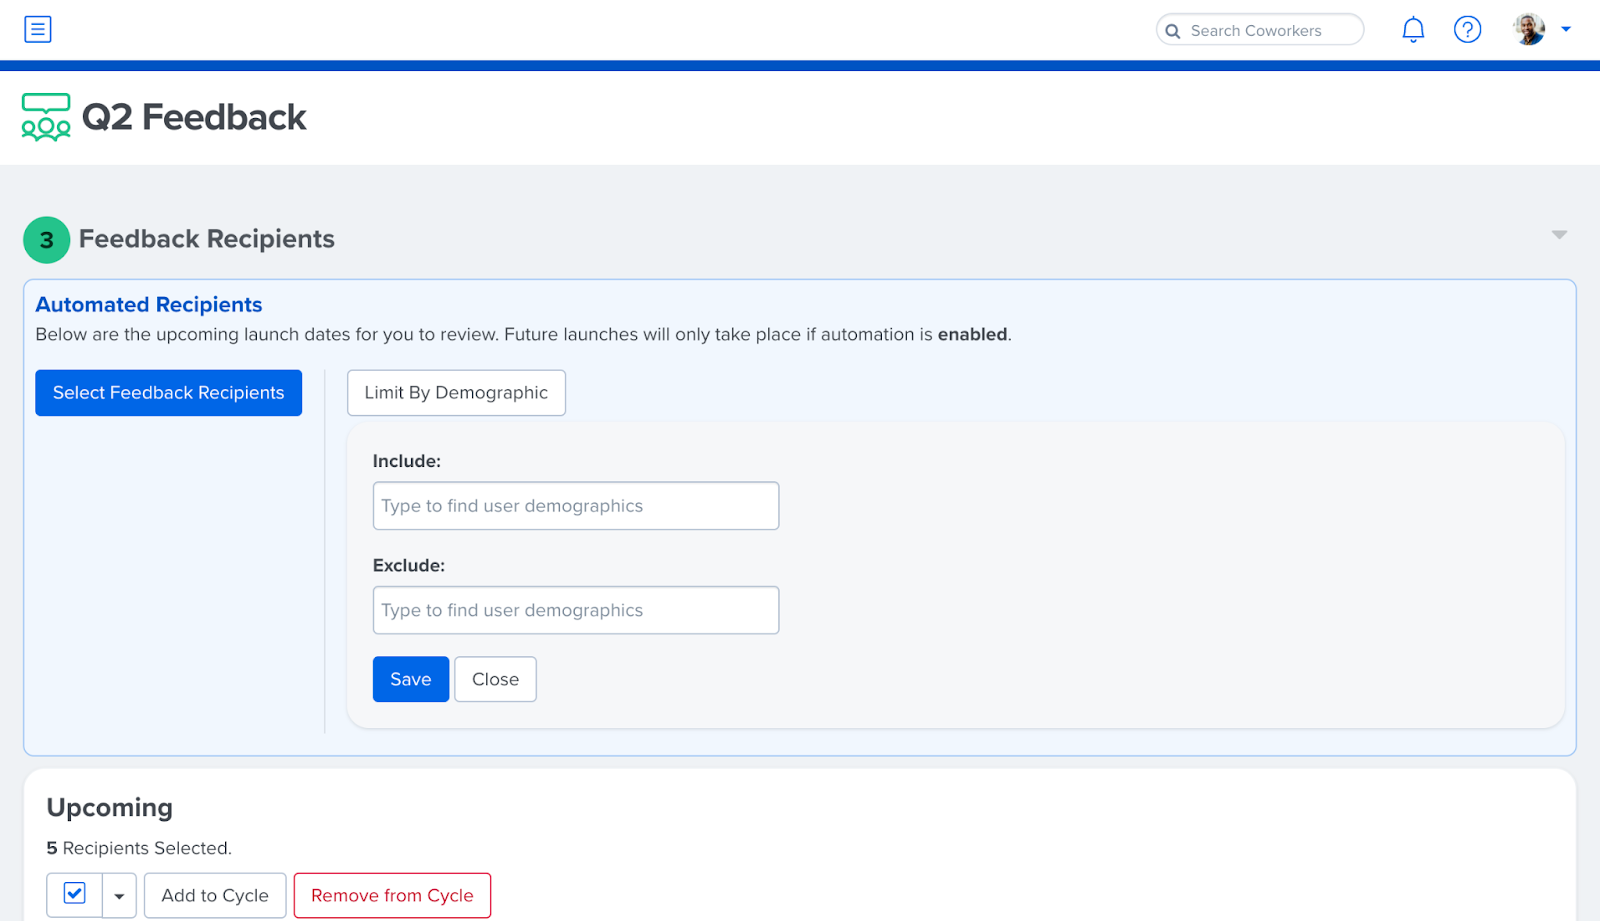
Task: Open the select-all checkbox dropdown arrow
Action: (x=119, y=896)
